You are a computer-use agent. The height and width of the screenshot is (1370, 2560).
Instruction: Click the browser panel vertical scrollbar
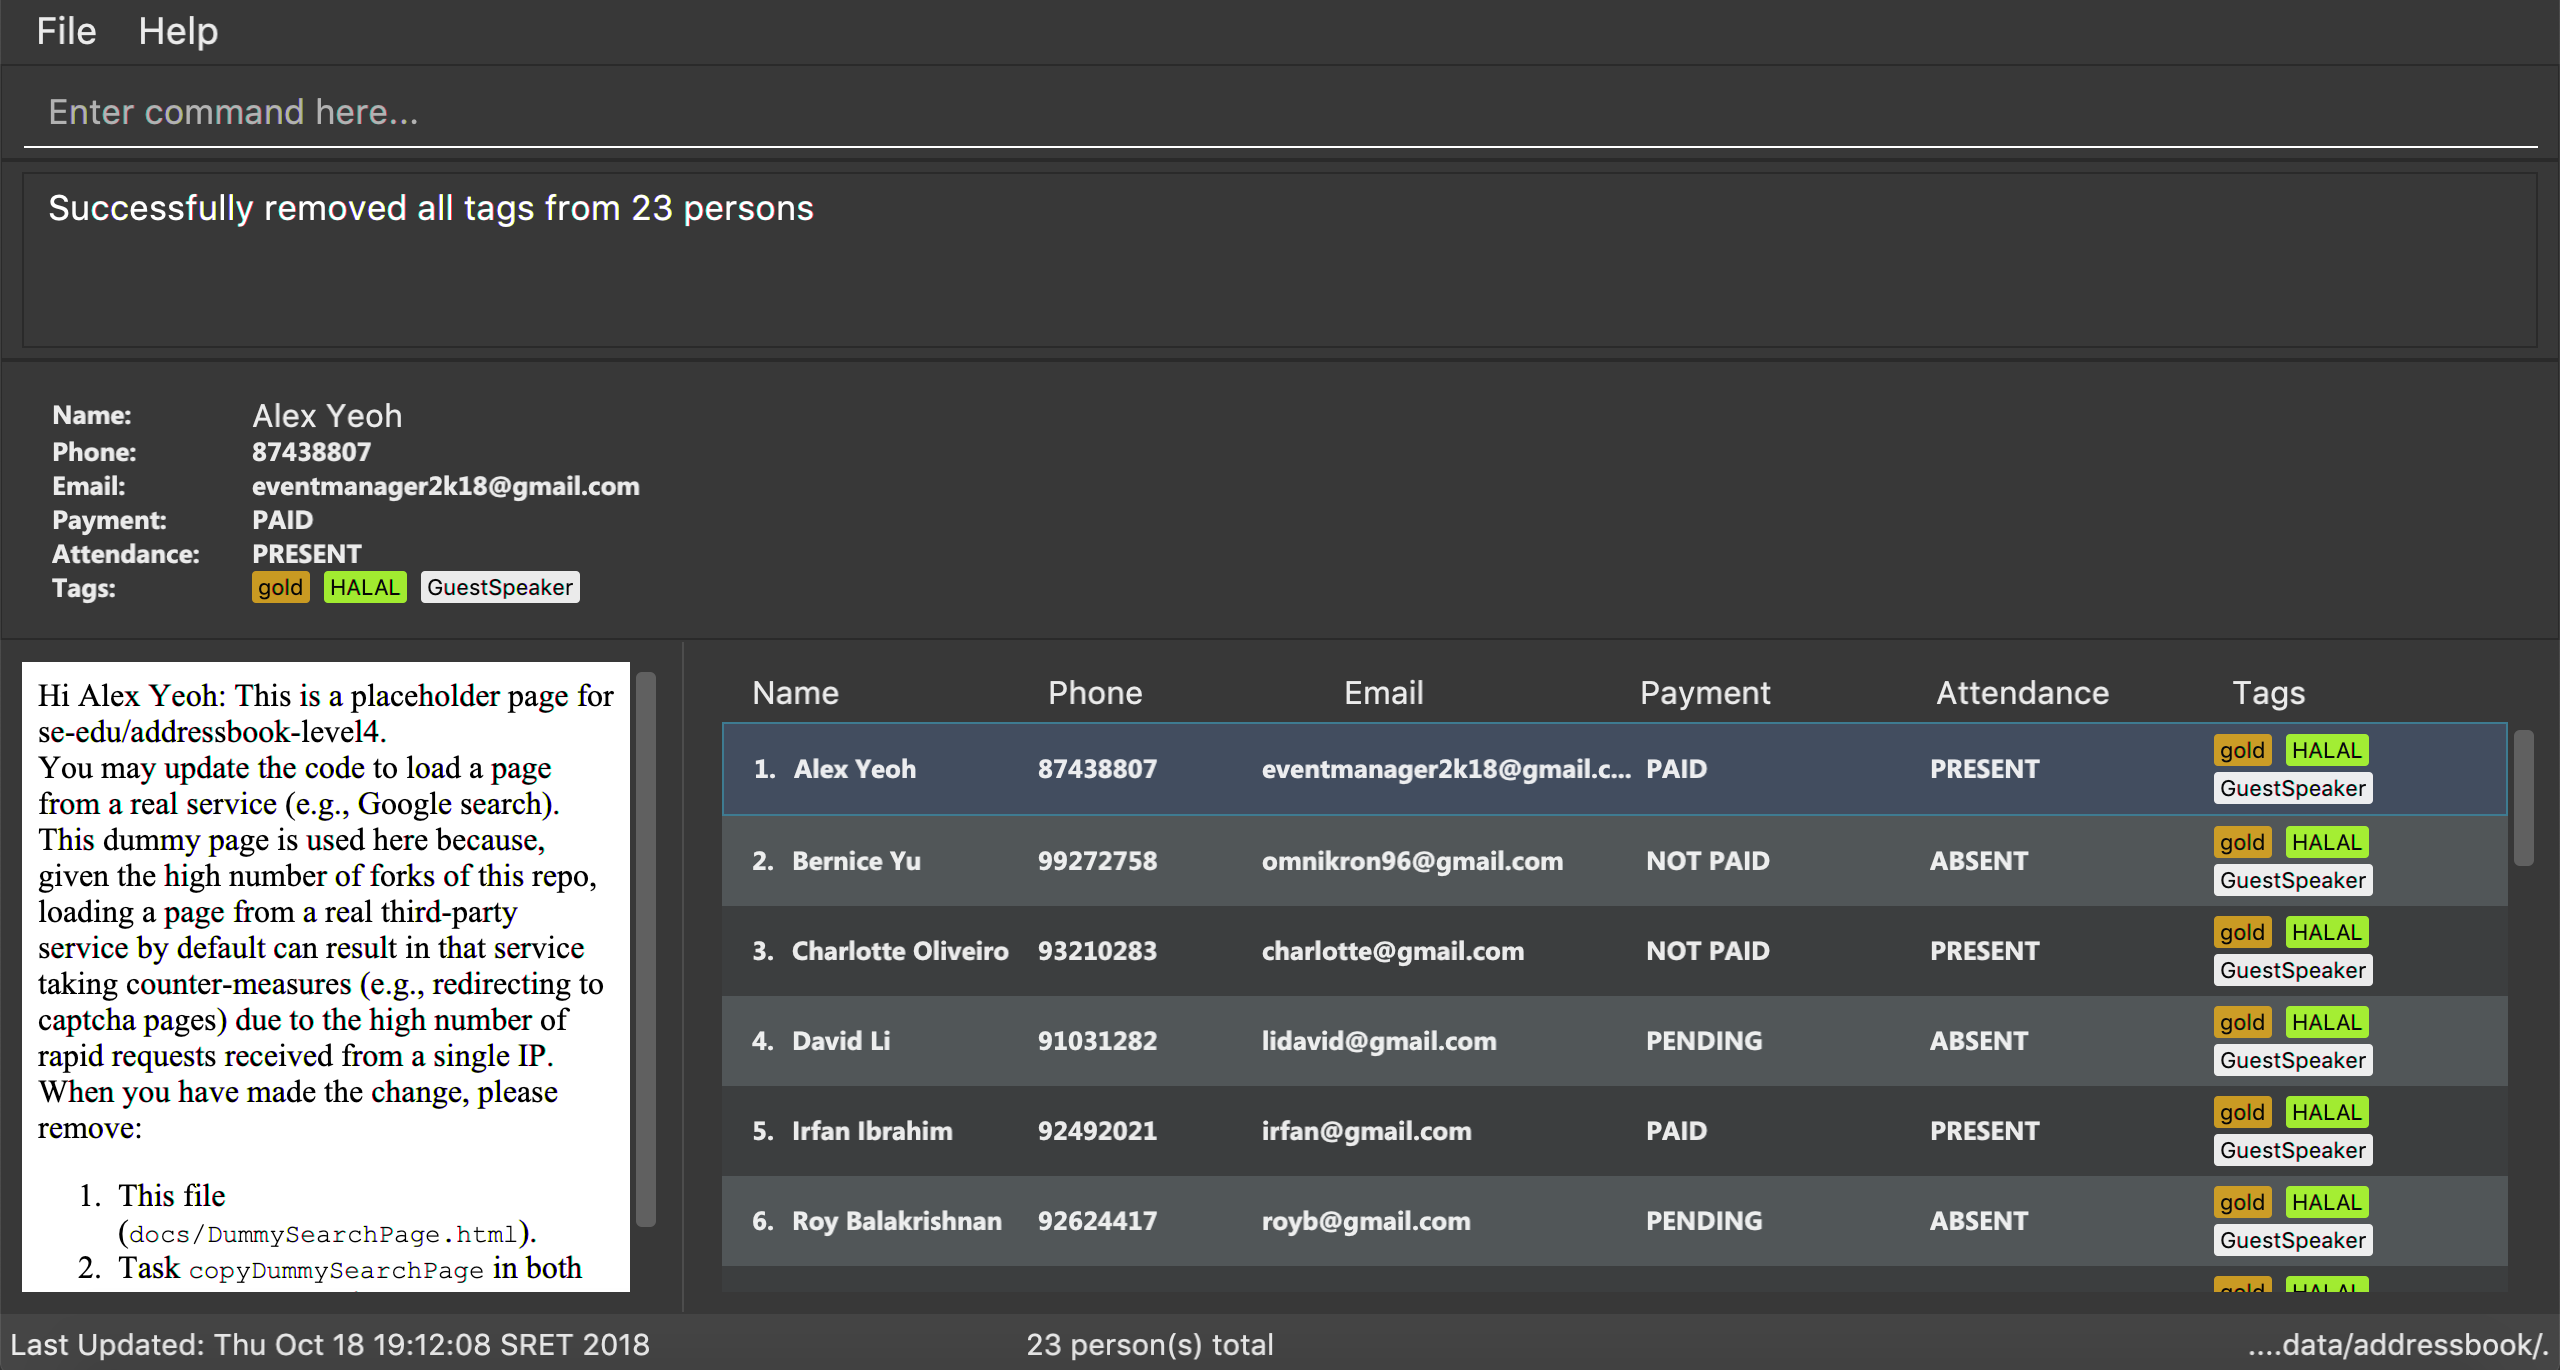click(646, 948)
